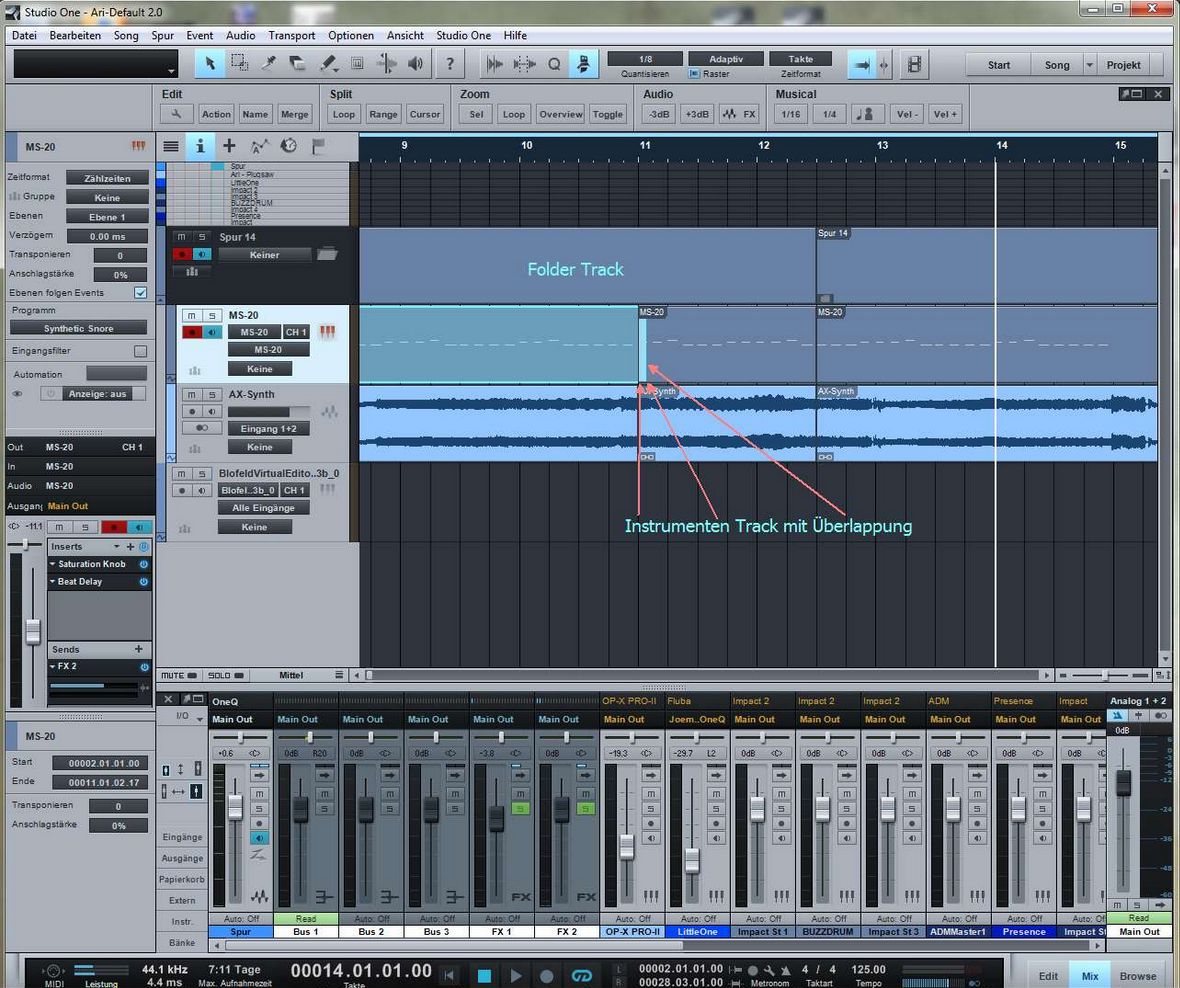The height and width of the screenshot is (988, 1180).
Task: Open the Datei menu
Action: point(24,35)
